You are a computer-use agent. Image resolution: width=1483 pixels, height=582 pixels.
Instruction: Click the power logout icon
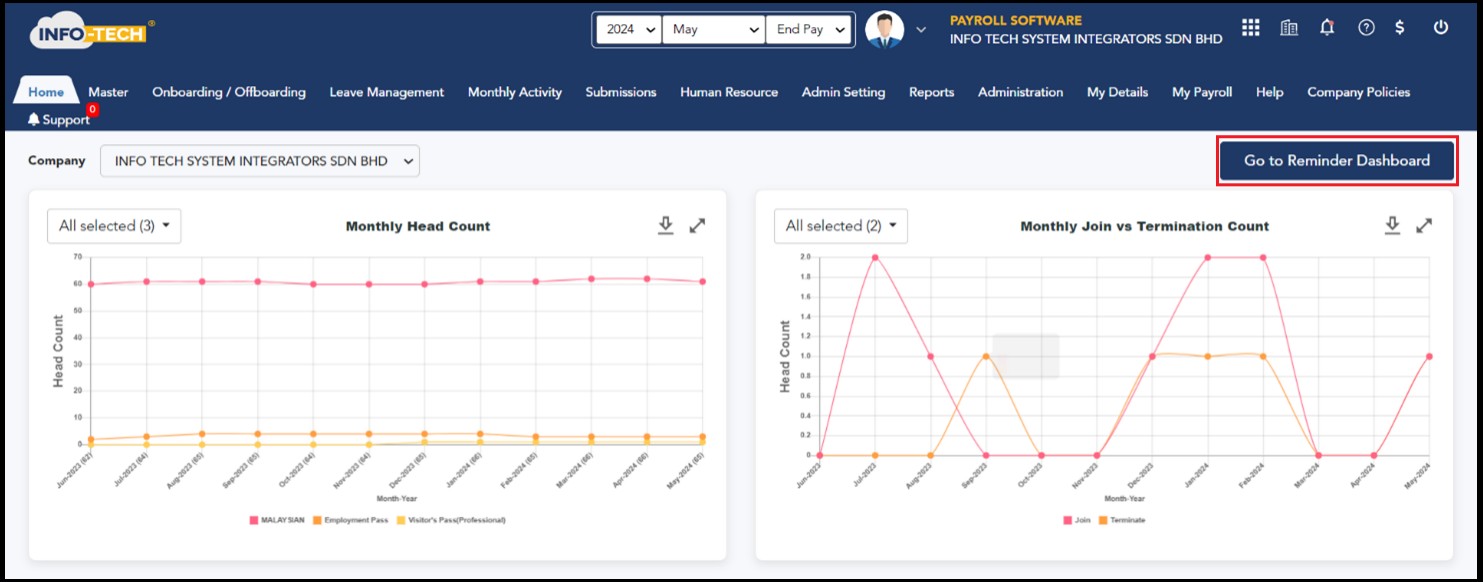point(1441,28)
